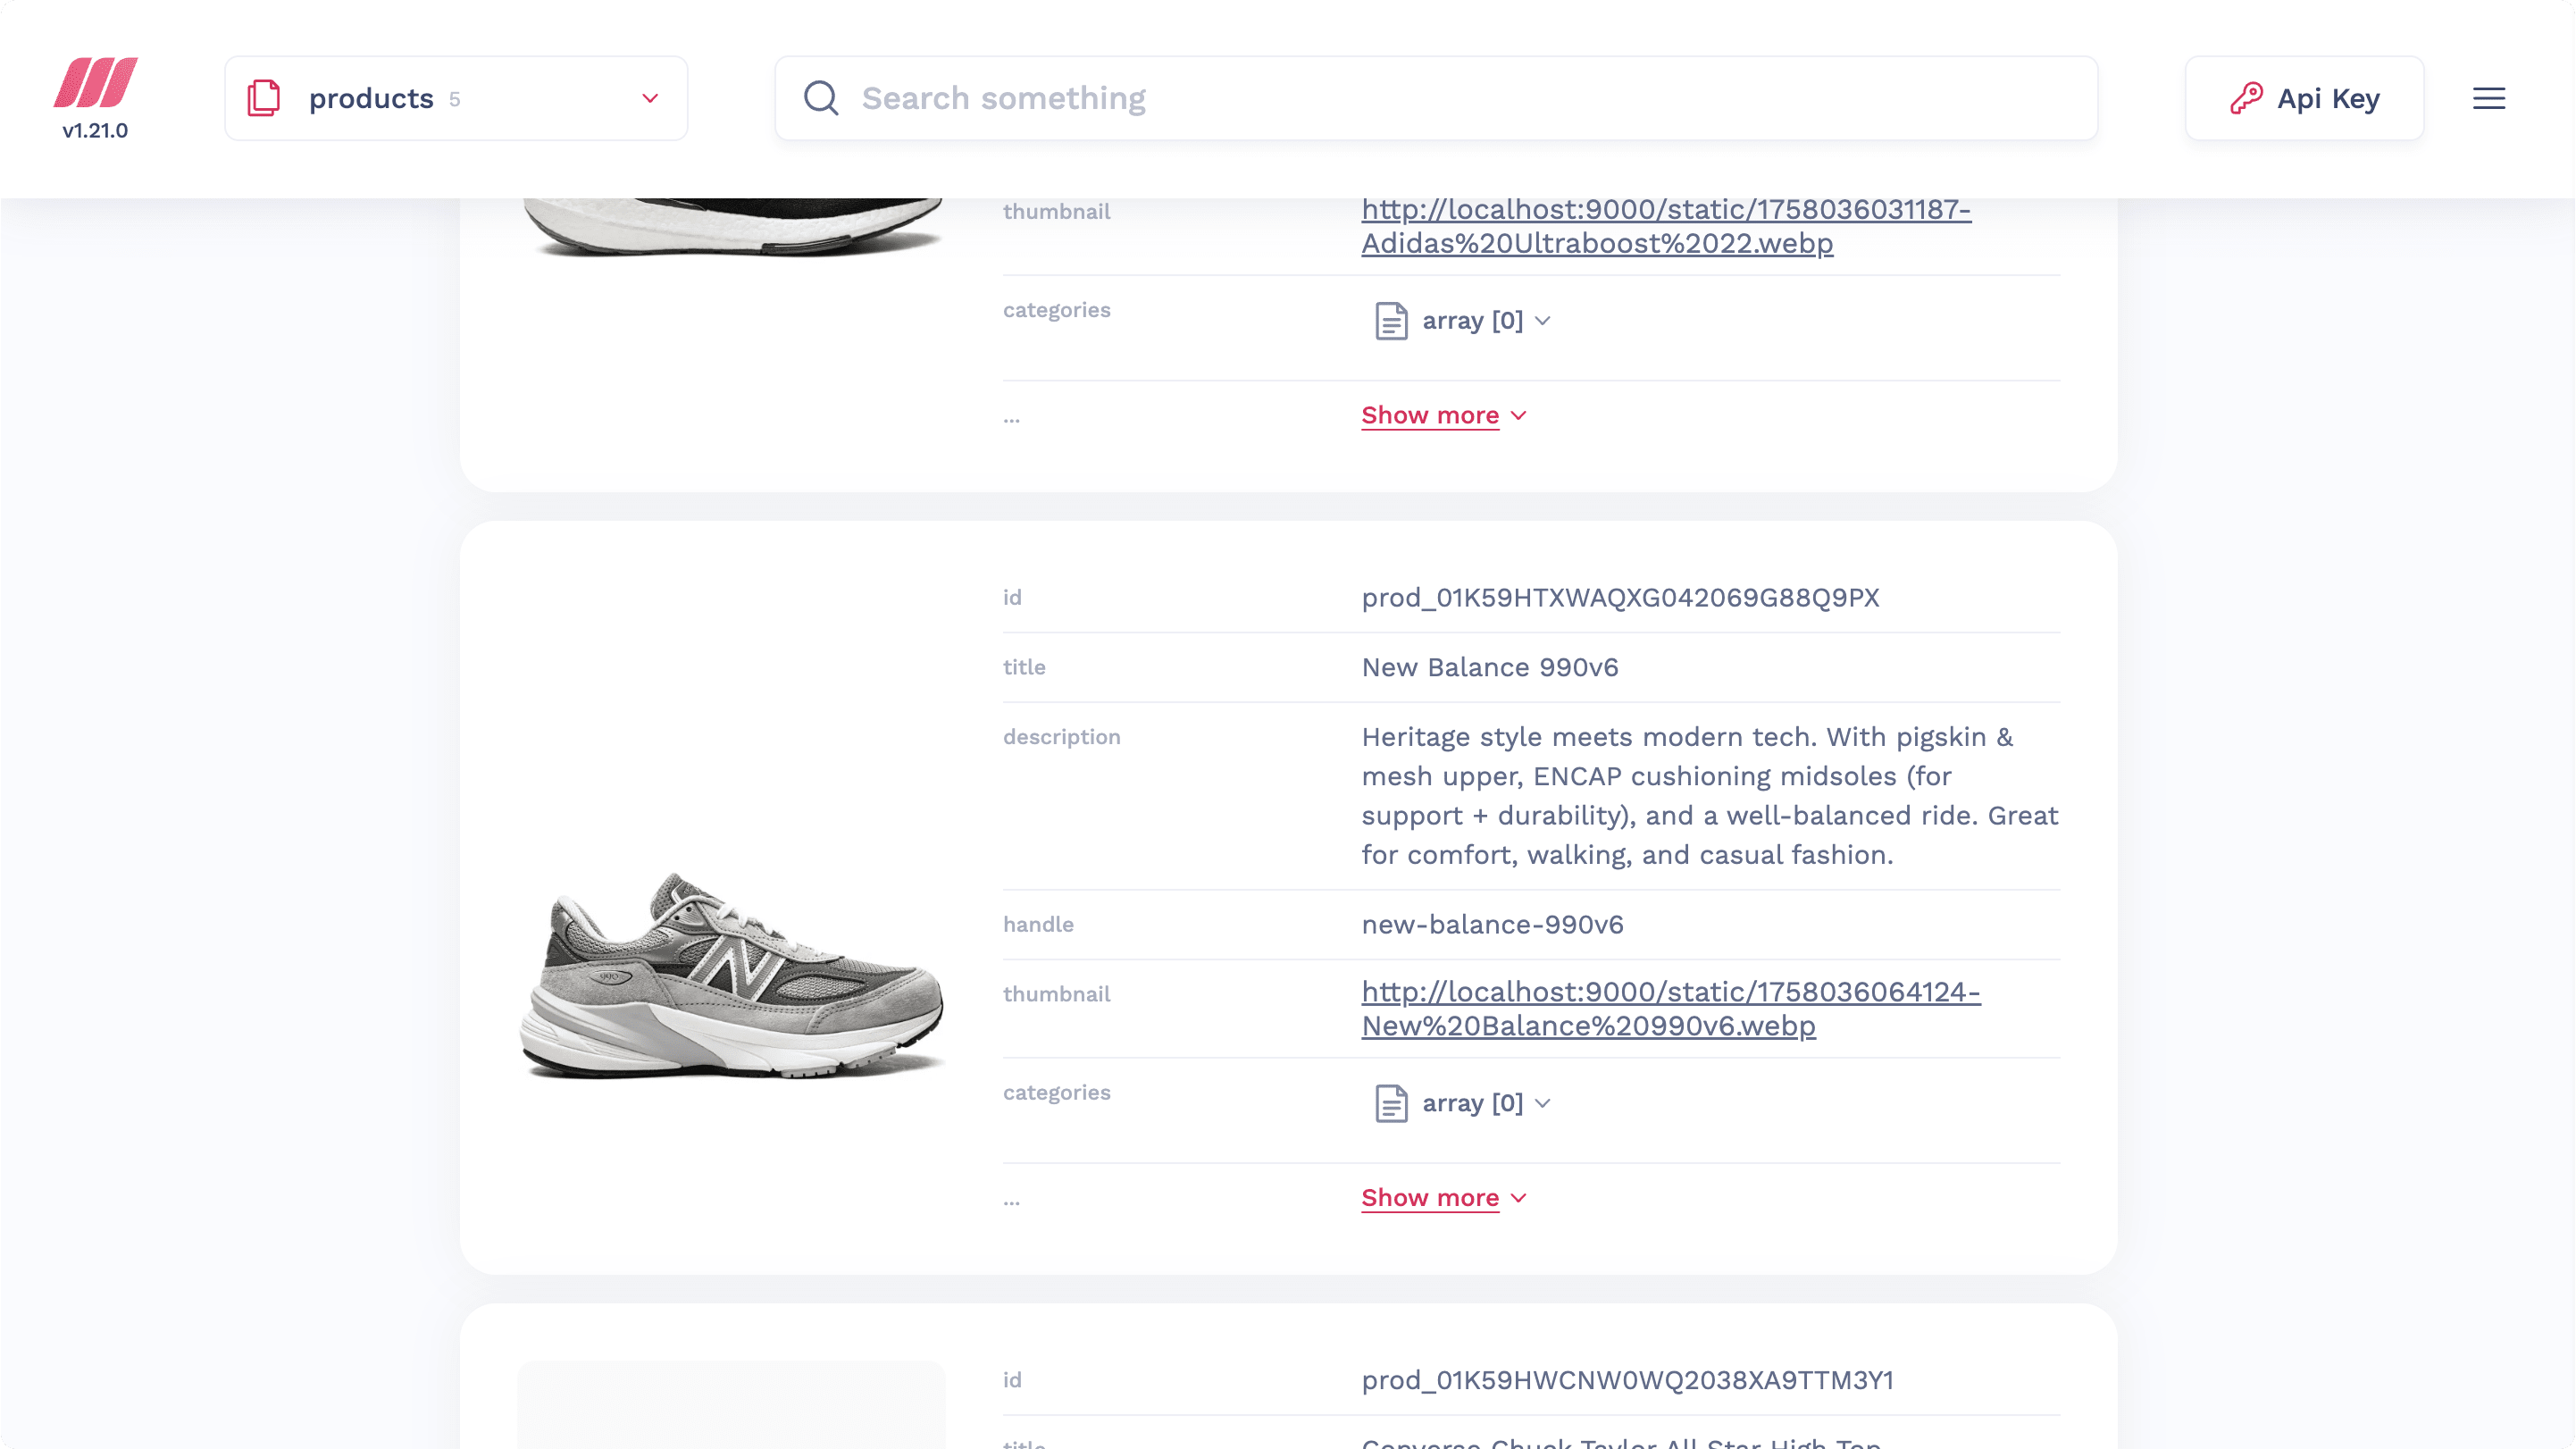Image resolution: width=2576 pixels, height=1449 pixels.
Task: Click the New Balance 990v6 shoe image
Action: click(731, 975)
